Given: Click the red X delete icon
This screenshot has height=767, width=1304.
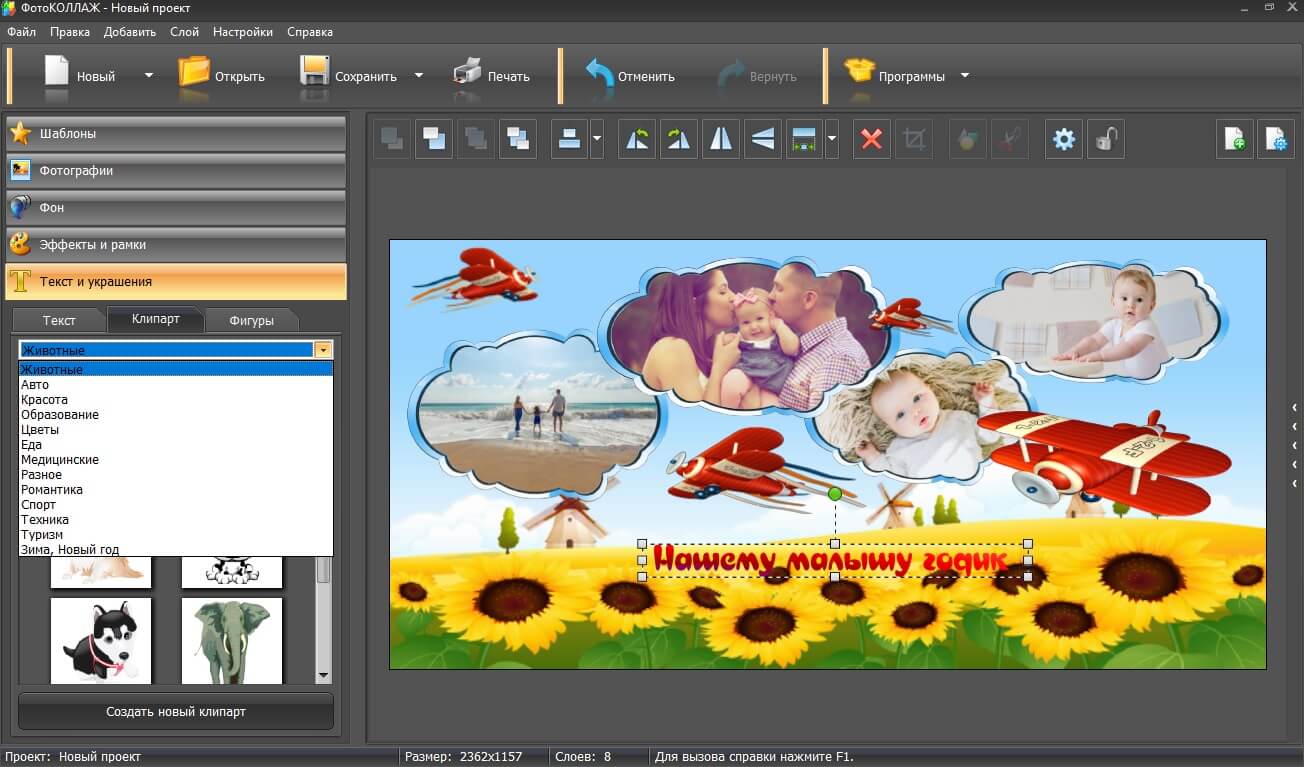Looking at the screenshot, I should point(871,140).
